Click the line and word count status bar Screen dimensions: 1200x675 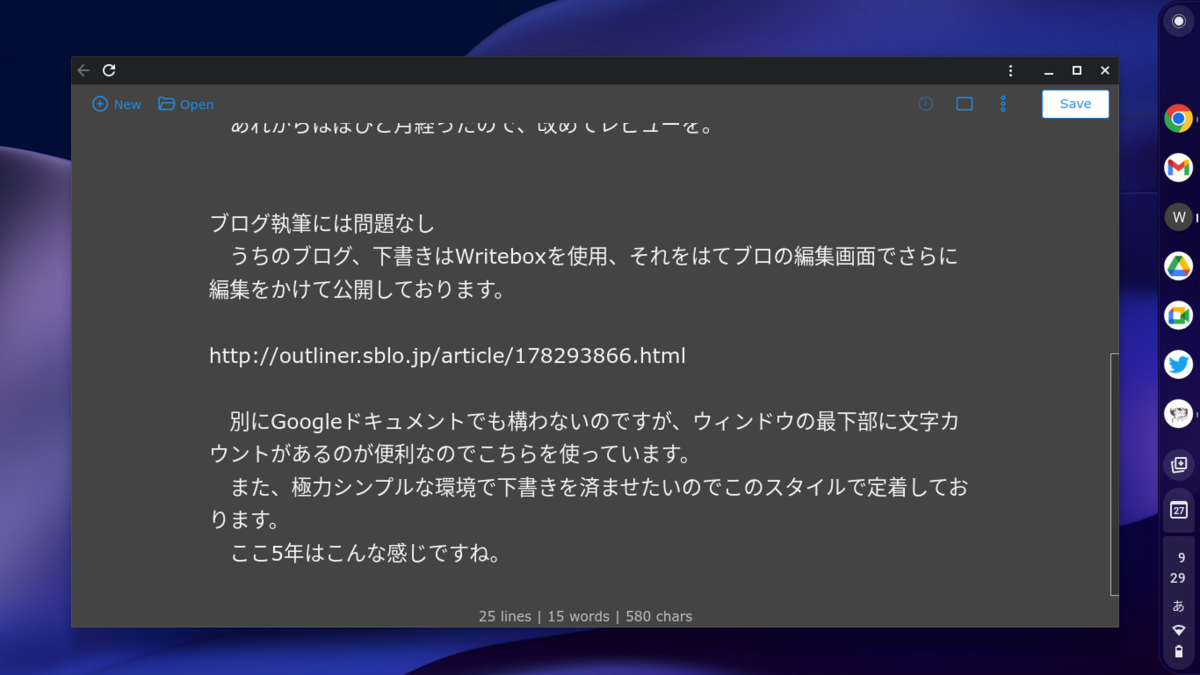point(586,616)
